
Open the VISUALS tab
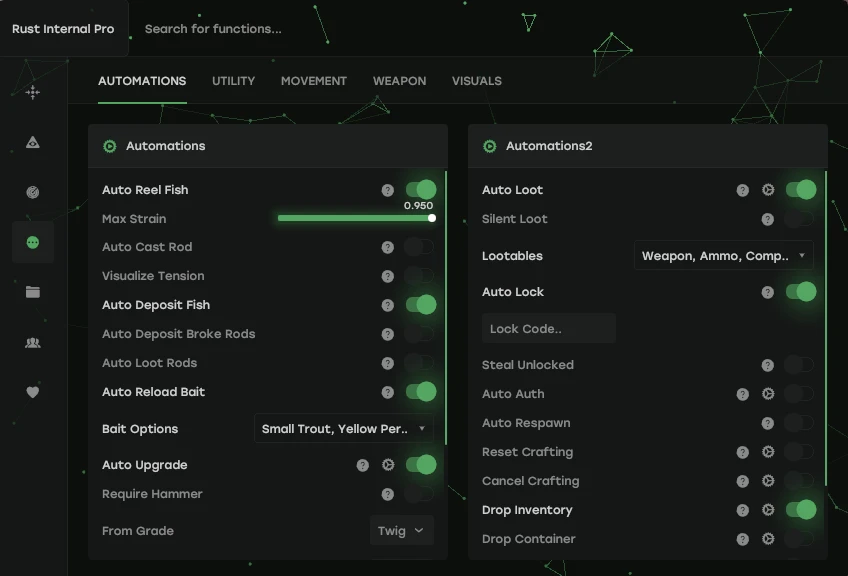tap(476, 81)
